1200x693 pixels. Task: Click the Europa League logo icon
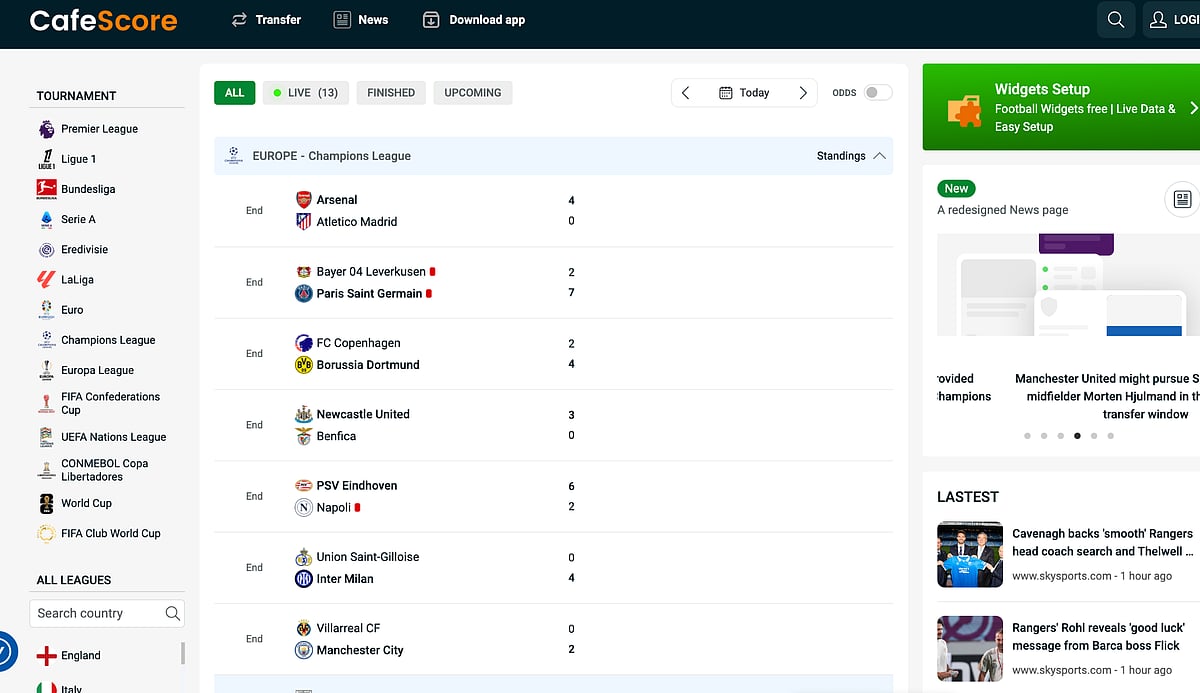[x=46, y=370]
